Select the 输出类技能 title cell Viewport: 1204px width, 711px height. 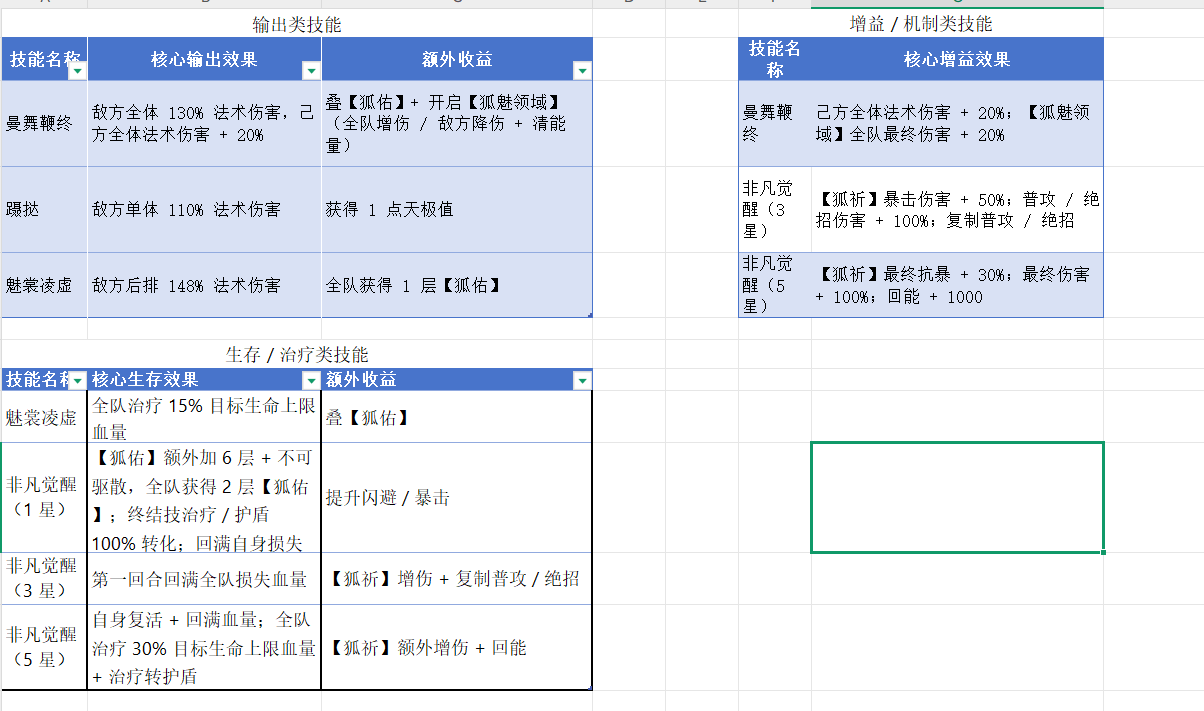297,24
